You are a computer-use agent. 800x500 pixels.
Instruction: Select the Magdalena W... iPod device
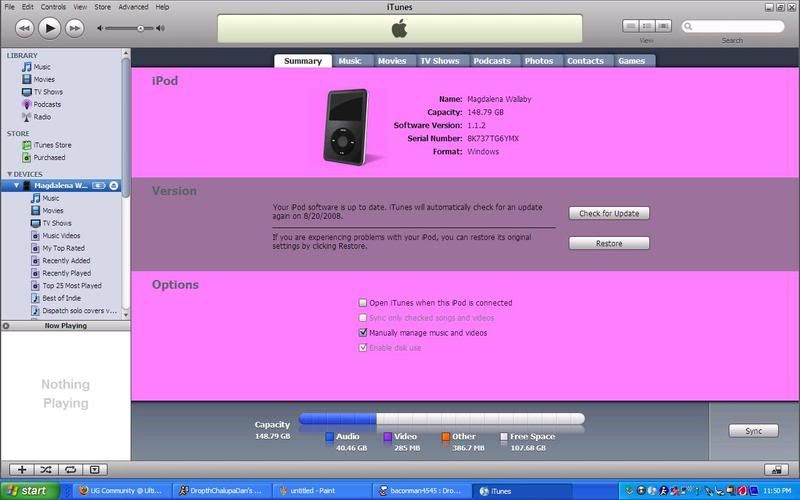pyautogui.click(x=61, y=186)
